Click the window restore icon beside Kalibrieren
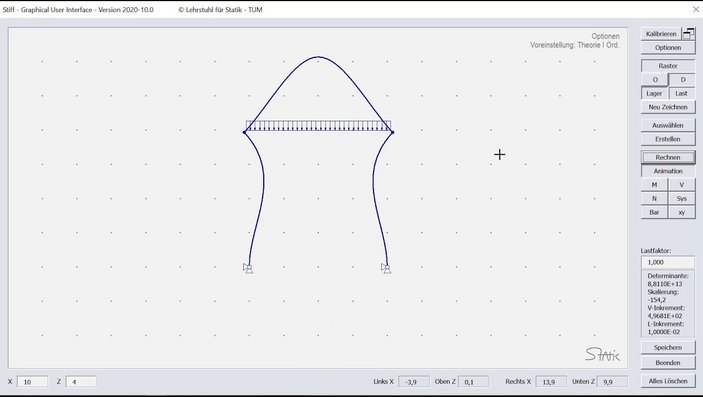703x397 pixels. coord(688,34)
